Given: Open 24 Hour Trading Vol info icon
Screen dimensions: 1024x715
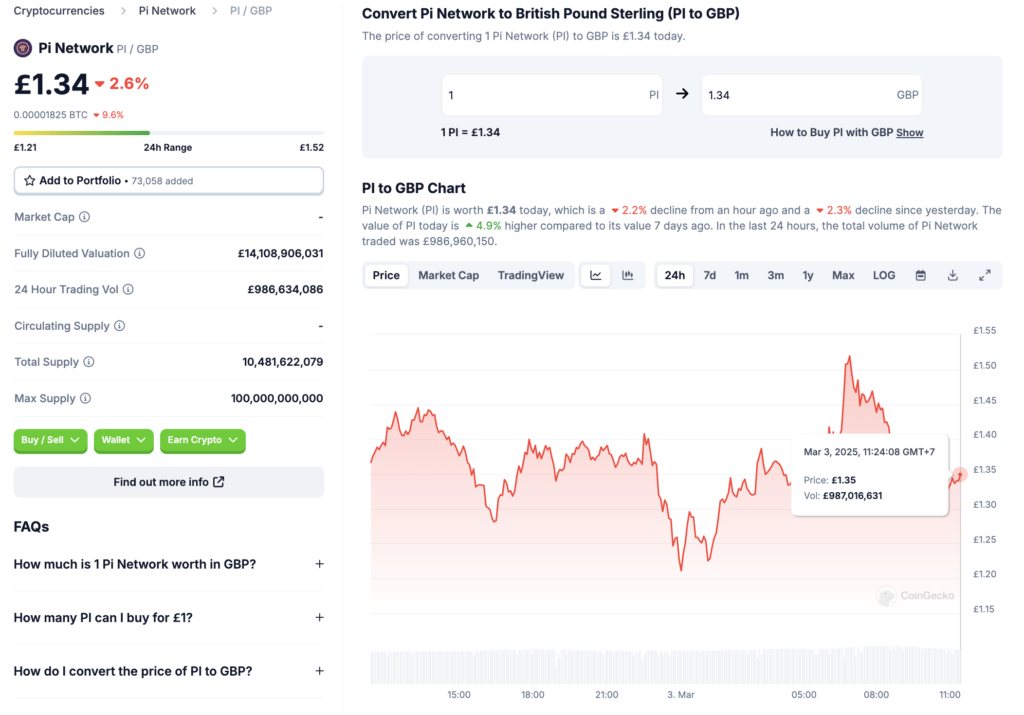Looking at the screenshot, I should [129, 289].
